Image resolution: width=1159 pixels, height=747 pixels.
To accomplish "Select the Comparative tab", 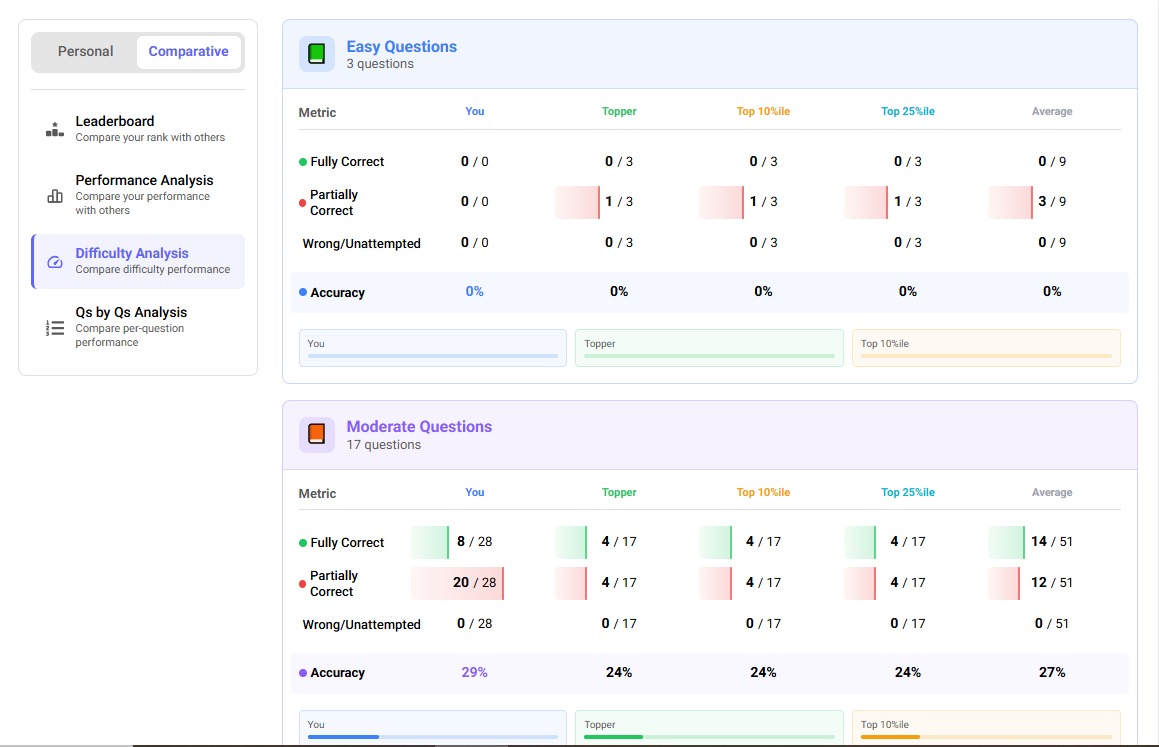I will click(x=188, y=52).
